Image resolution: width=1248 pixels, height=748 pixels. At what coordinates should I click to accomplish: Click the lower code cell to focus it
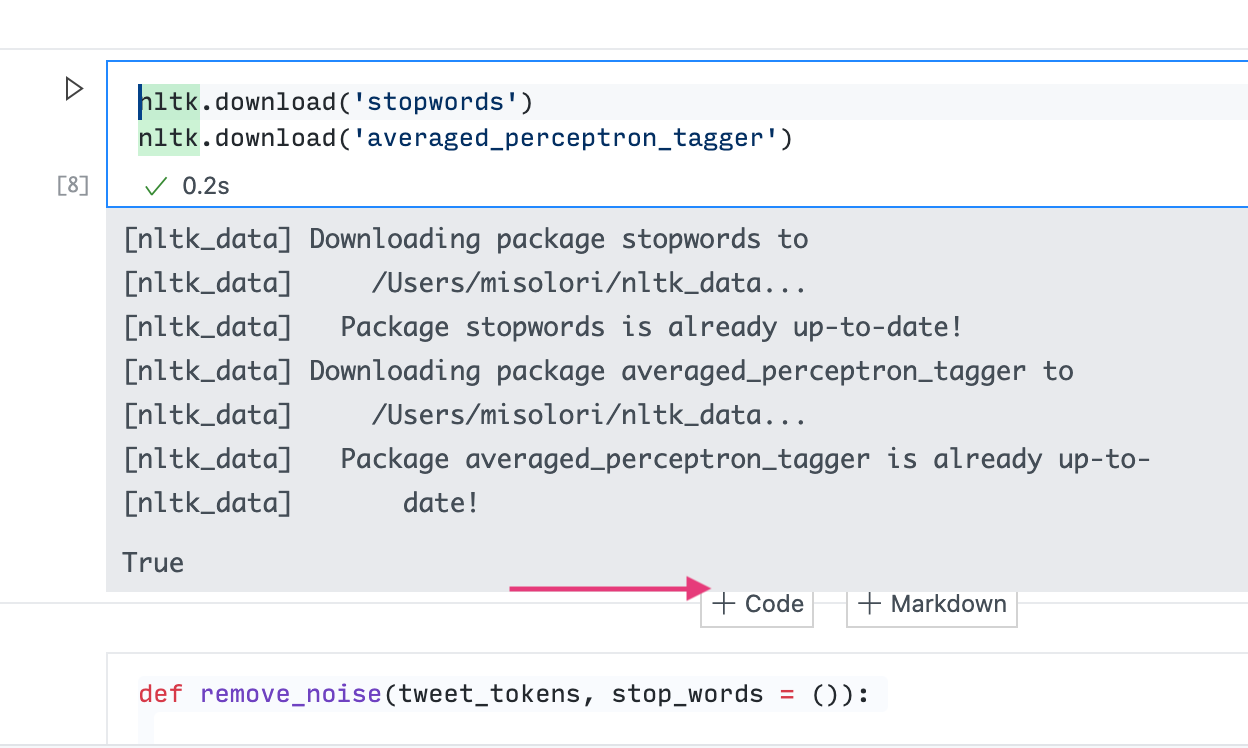(x=600, y=694)
